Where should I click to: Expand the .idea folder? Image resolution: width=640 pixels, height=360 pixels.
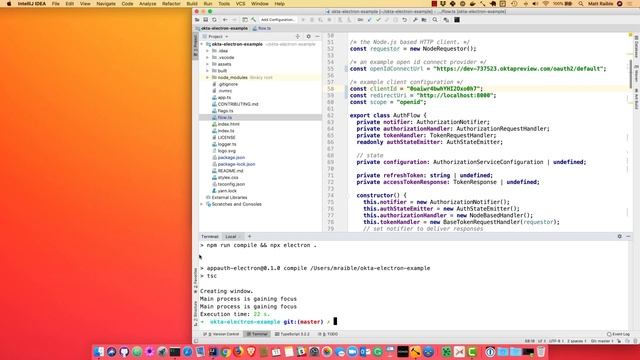pyautogui.click(x=208, y=51)
